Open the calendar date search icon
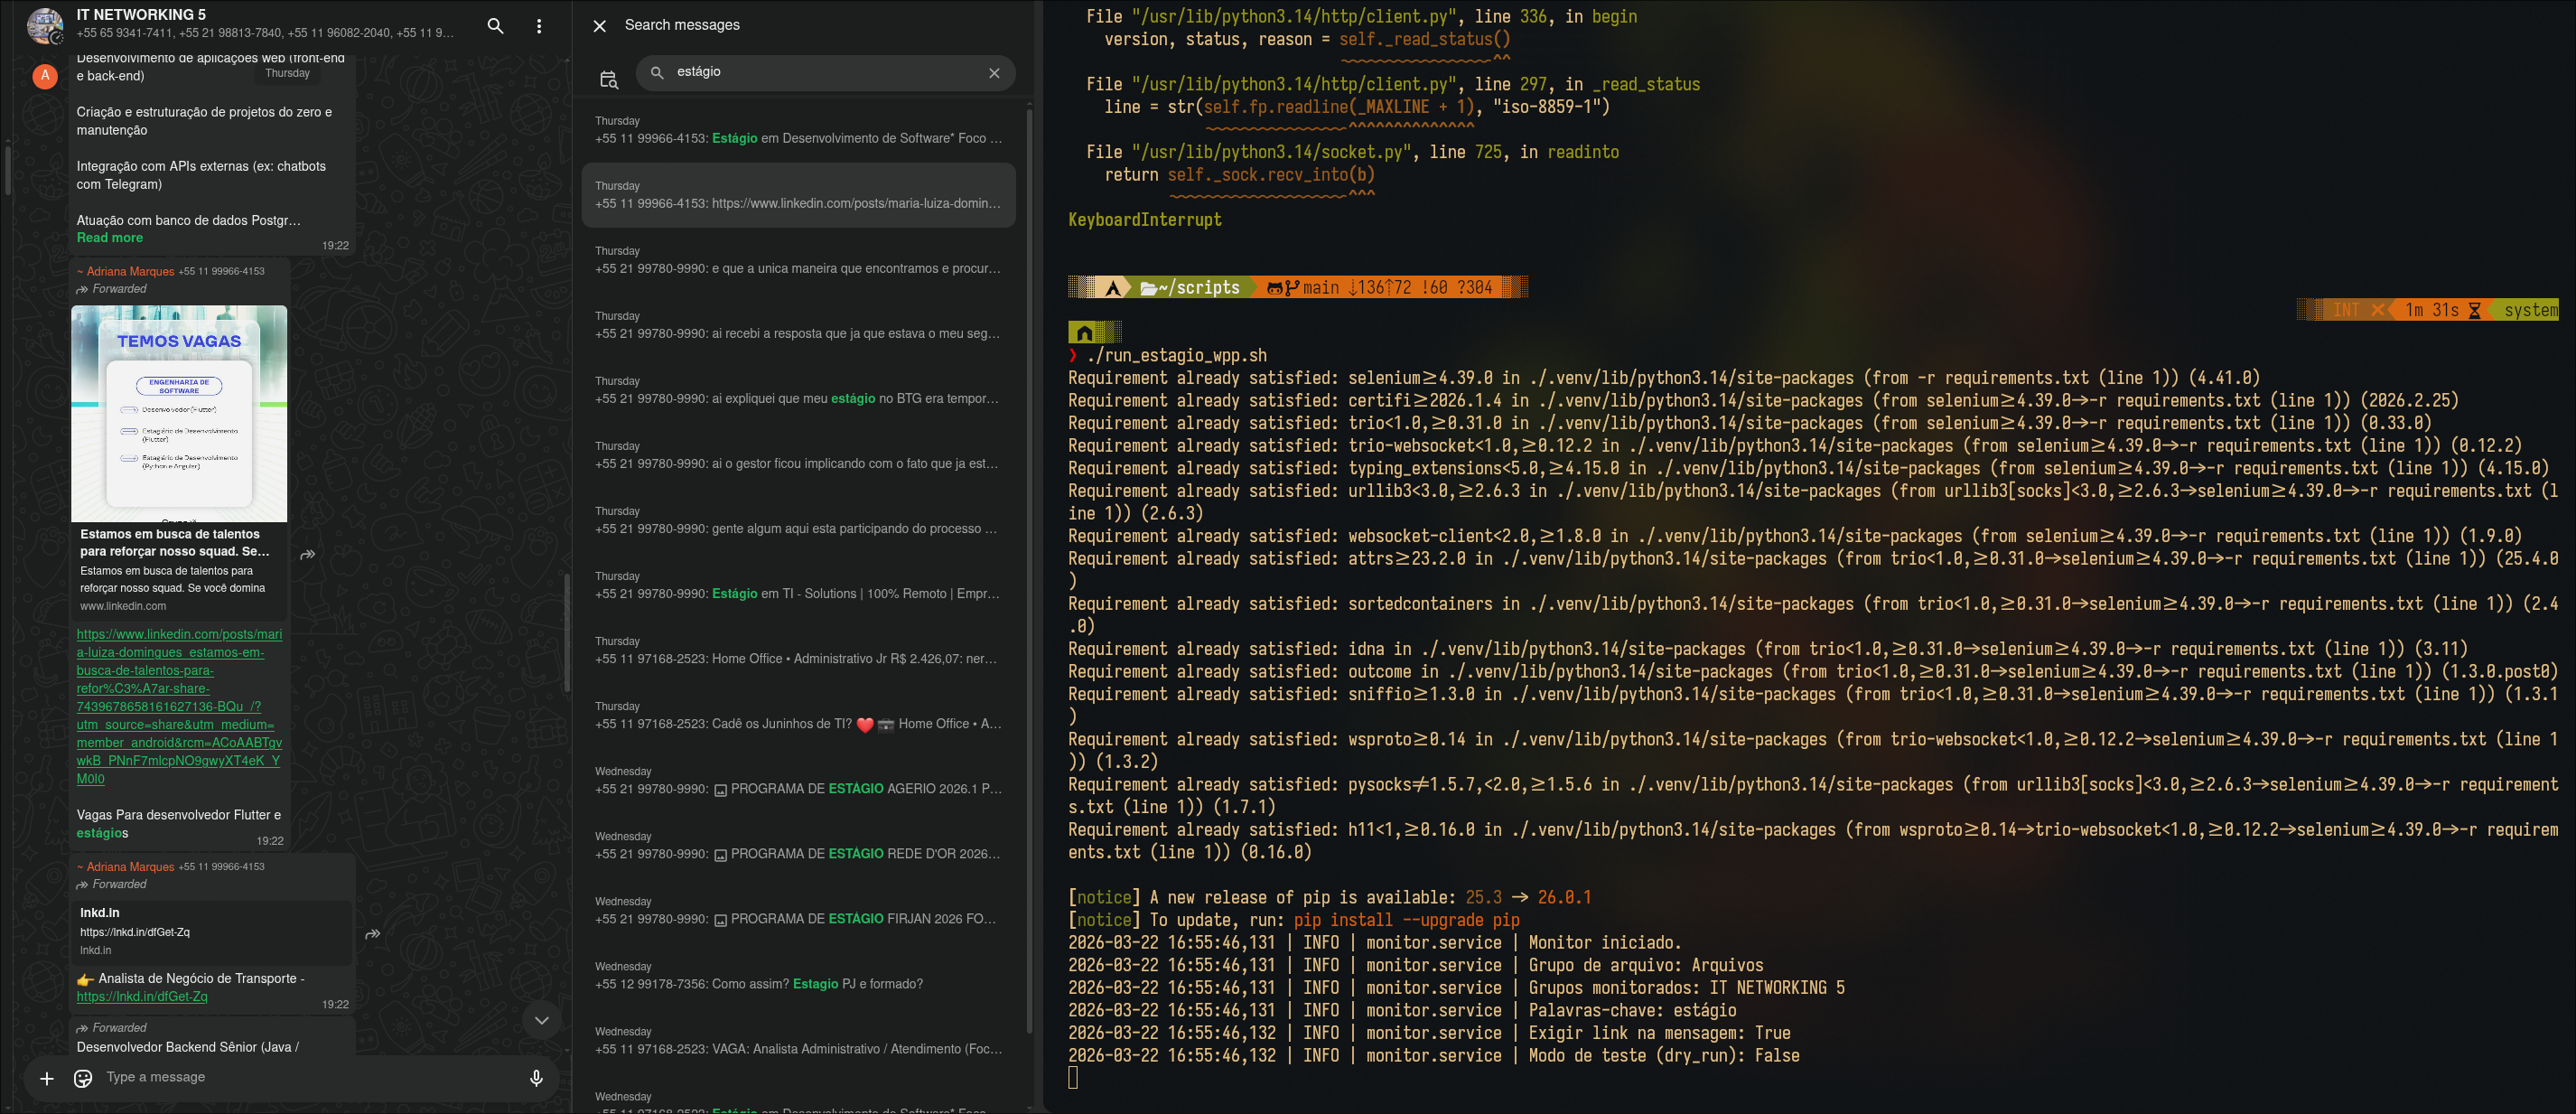The width and height of the screenshot is (2576, 1114). [x=608, y=80]
